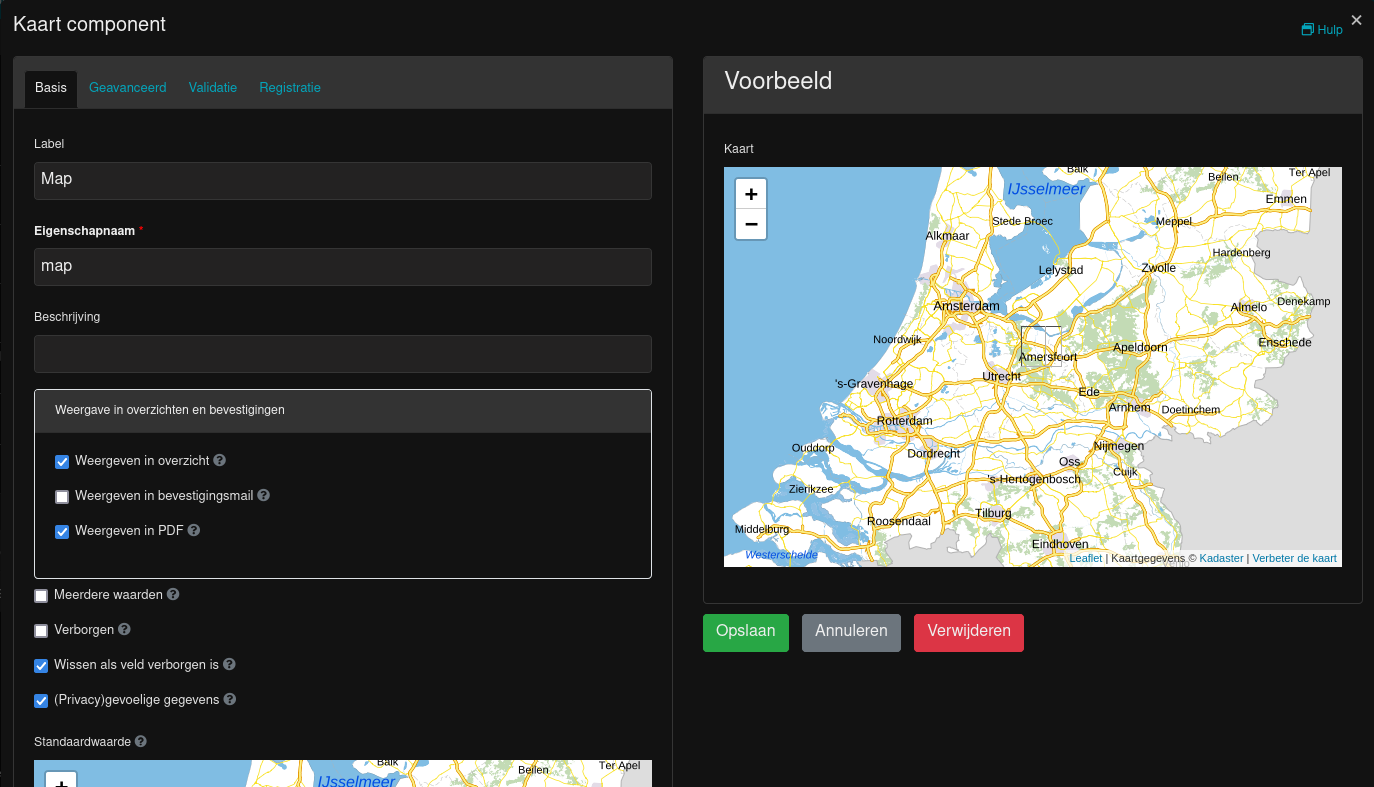Toggle the Verborgen checkbox
1374x787 pixels.
click(41, 630)
